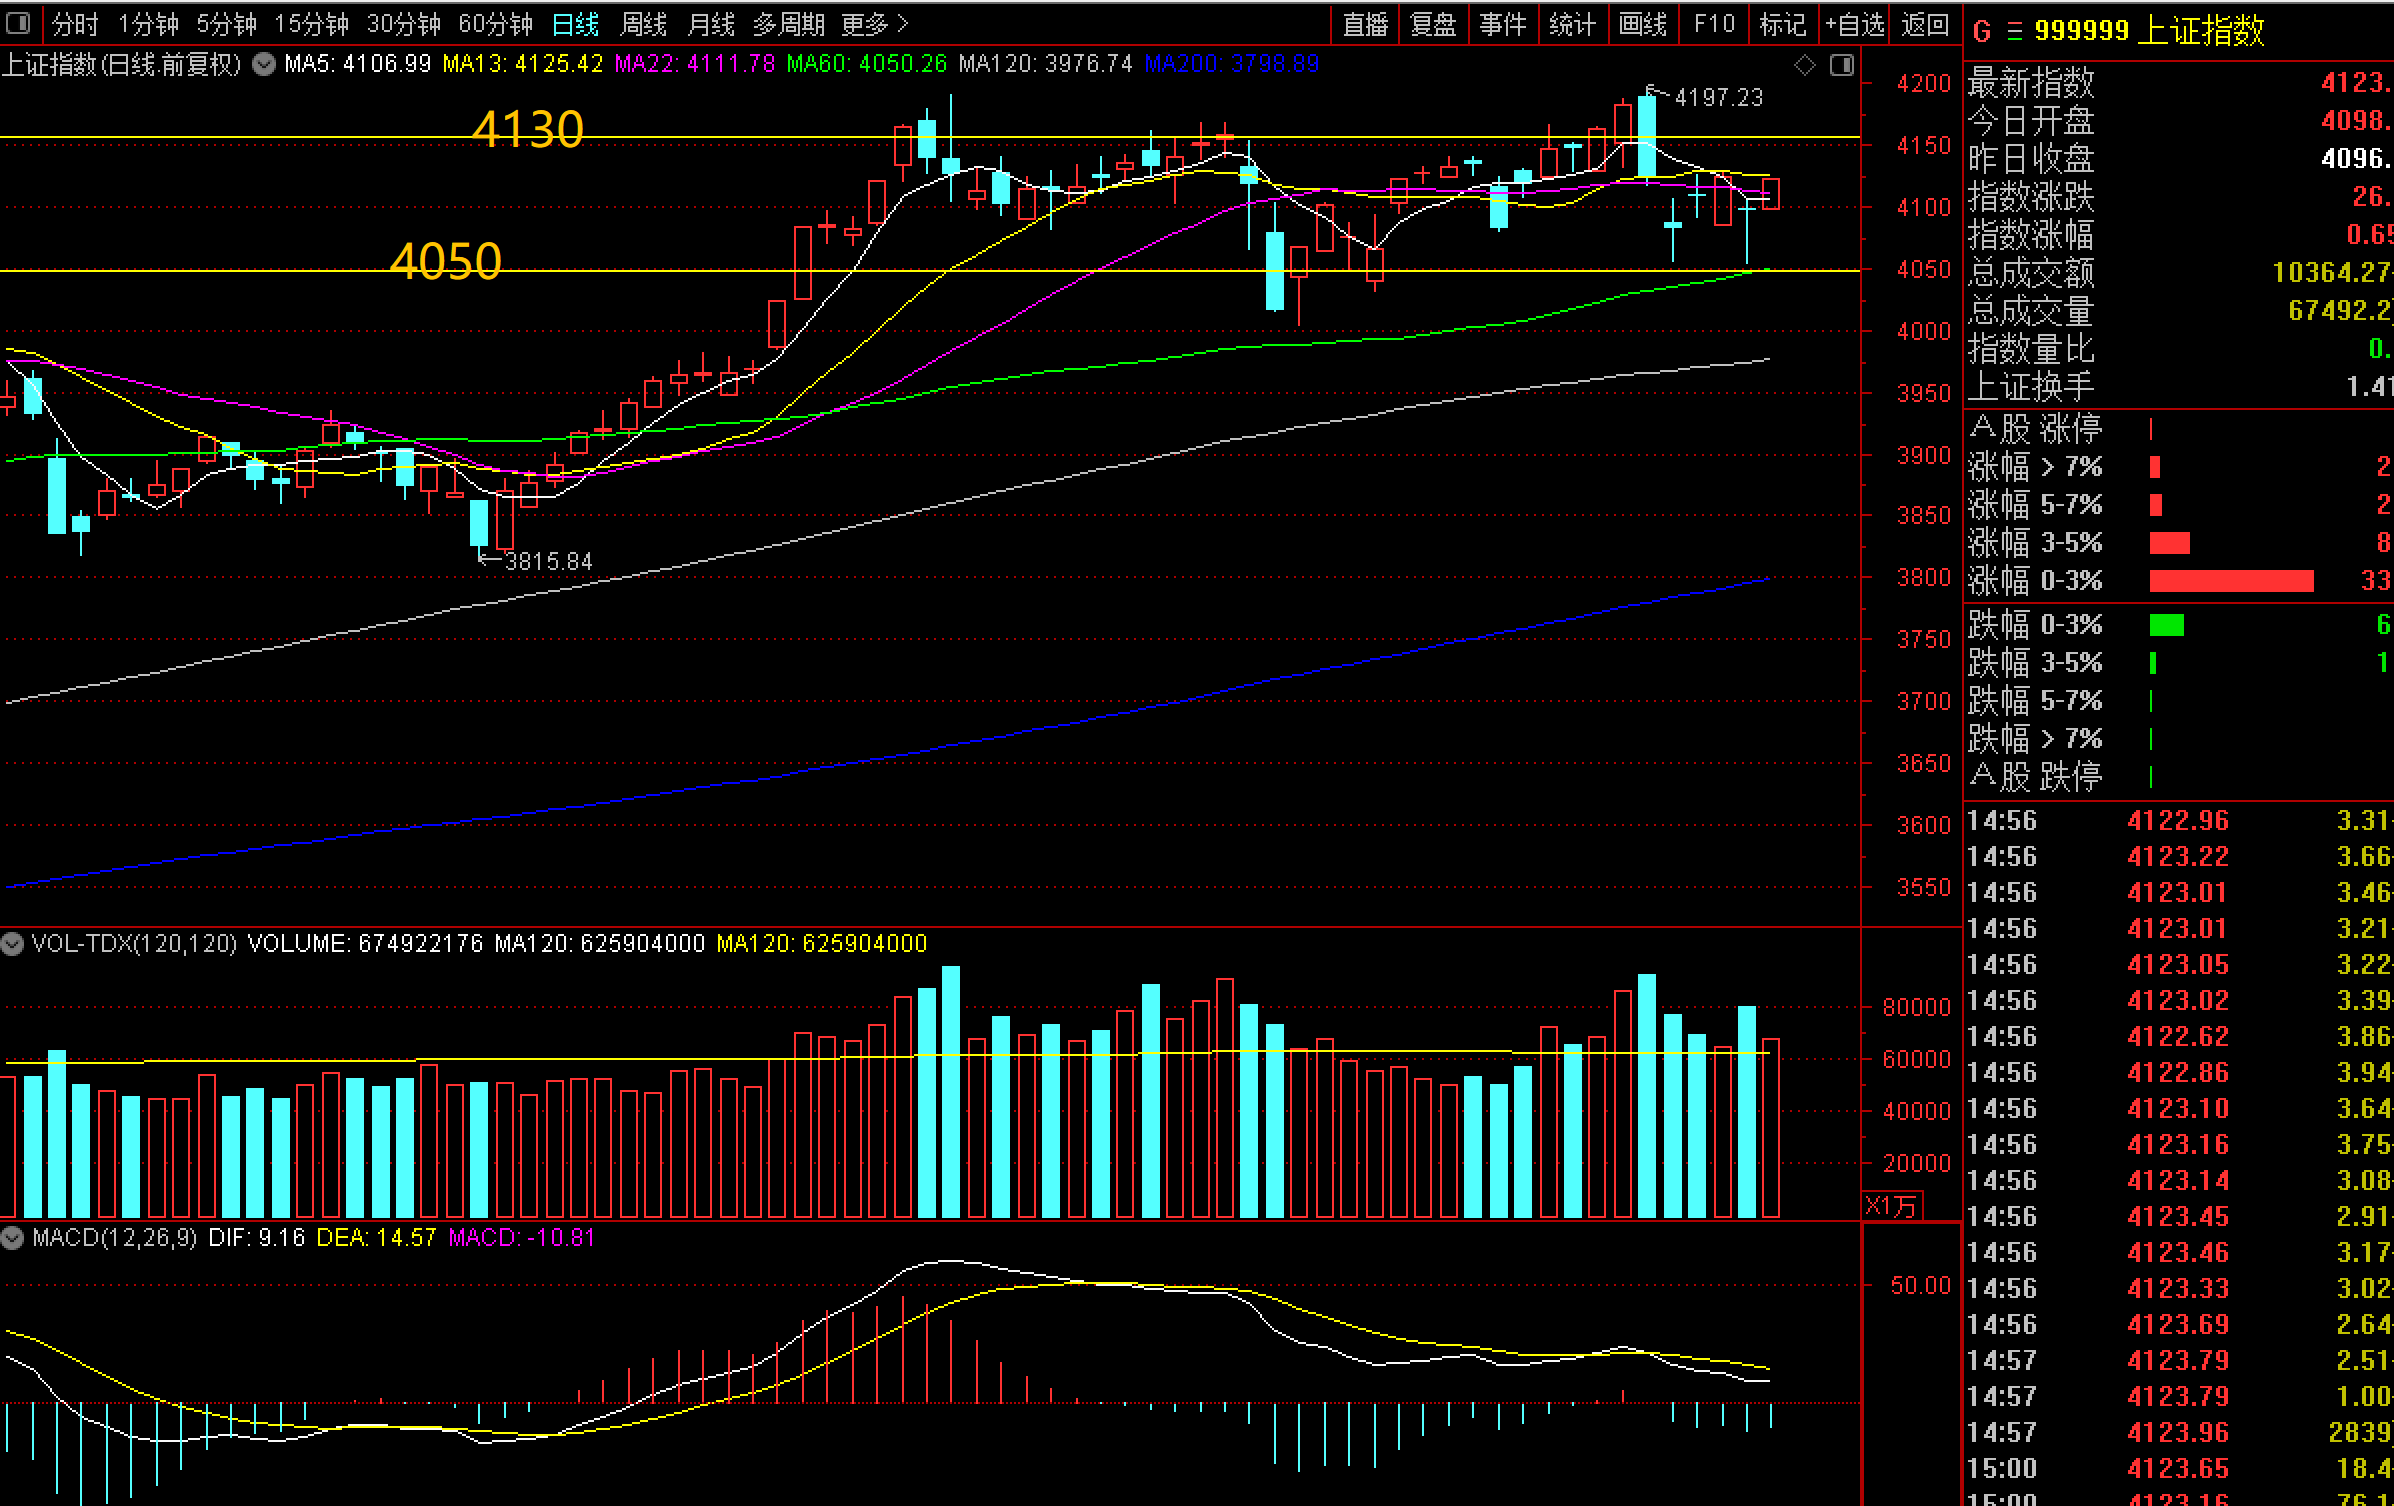The width and height of the screenshot is (2394, 1506).
Task: Switch to 60分钟 period tab
Action: pyautogui.click(x=495, y=23)
